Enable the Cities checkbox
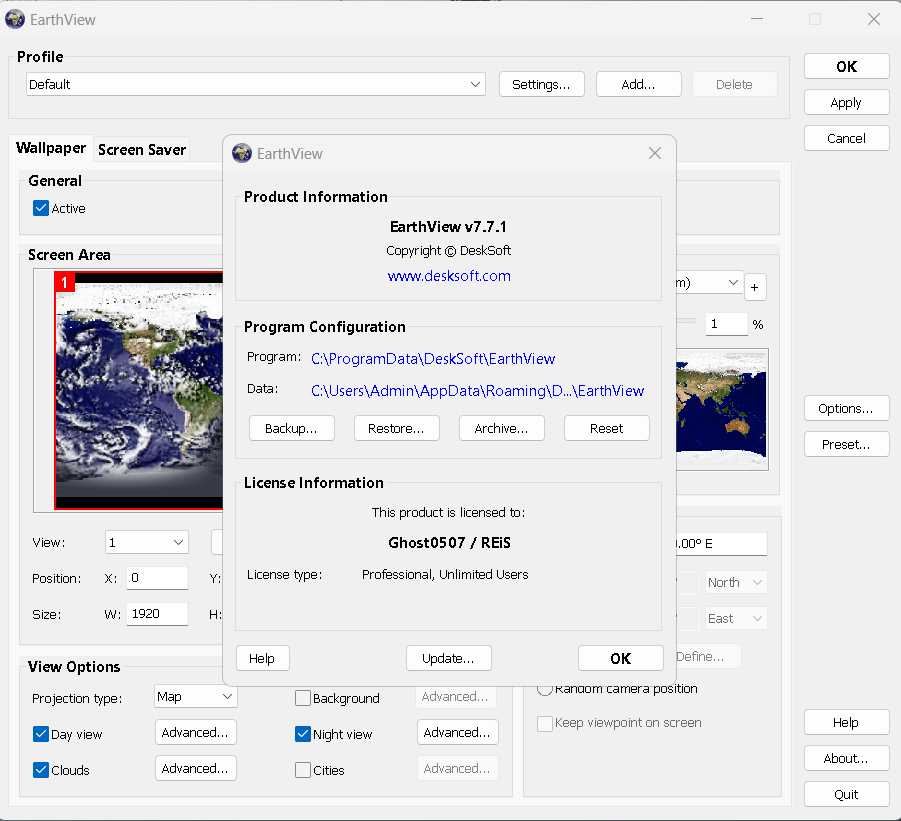Viewport: 901px width, 821px height. (x=303, y=770)
